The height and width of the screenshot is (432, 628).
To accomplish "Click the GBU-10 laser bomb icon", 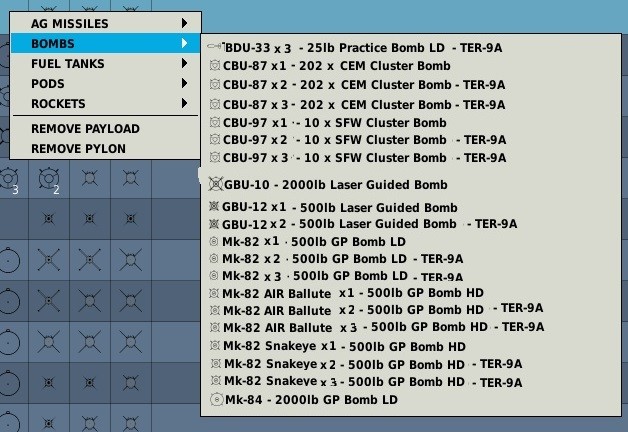I will pos(215,184).
